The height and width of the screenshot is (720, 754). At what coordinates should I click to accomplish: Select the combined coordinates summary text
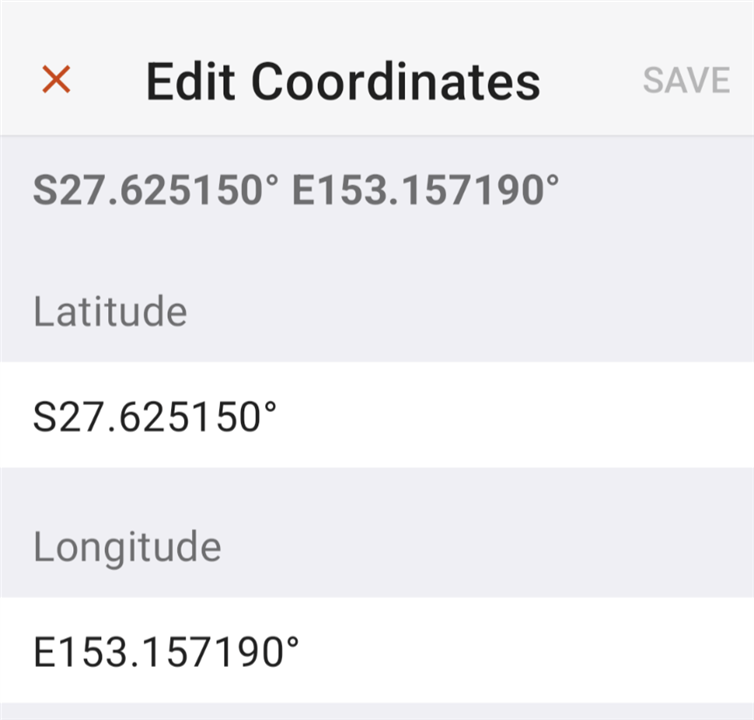[x=296, y=189]
